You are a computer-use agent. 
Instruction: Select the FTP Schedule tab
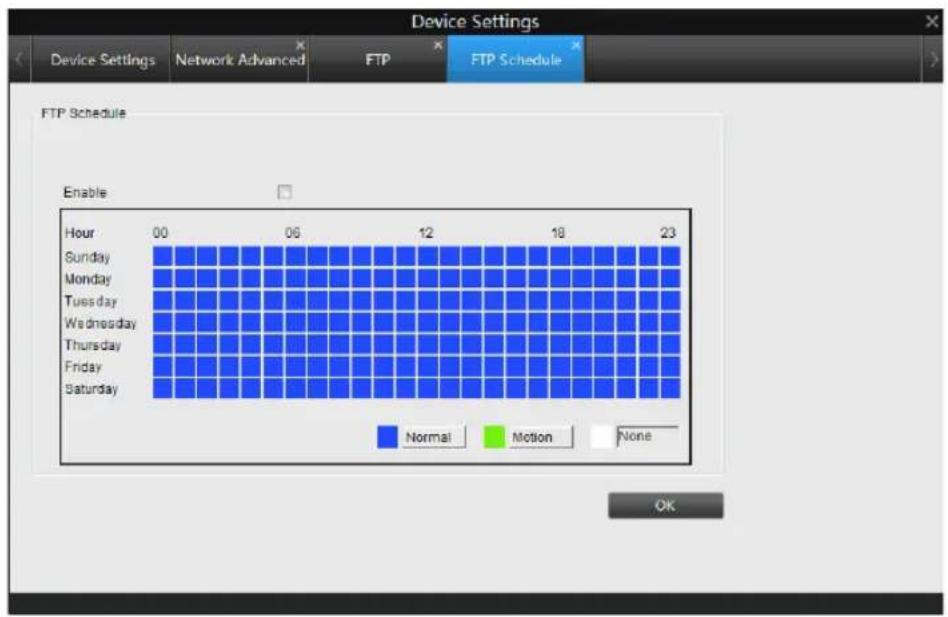point(516,59)
